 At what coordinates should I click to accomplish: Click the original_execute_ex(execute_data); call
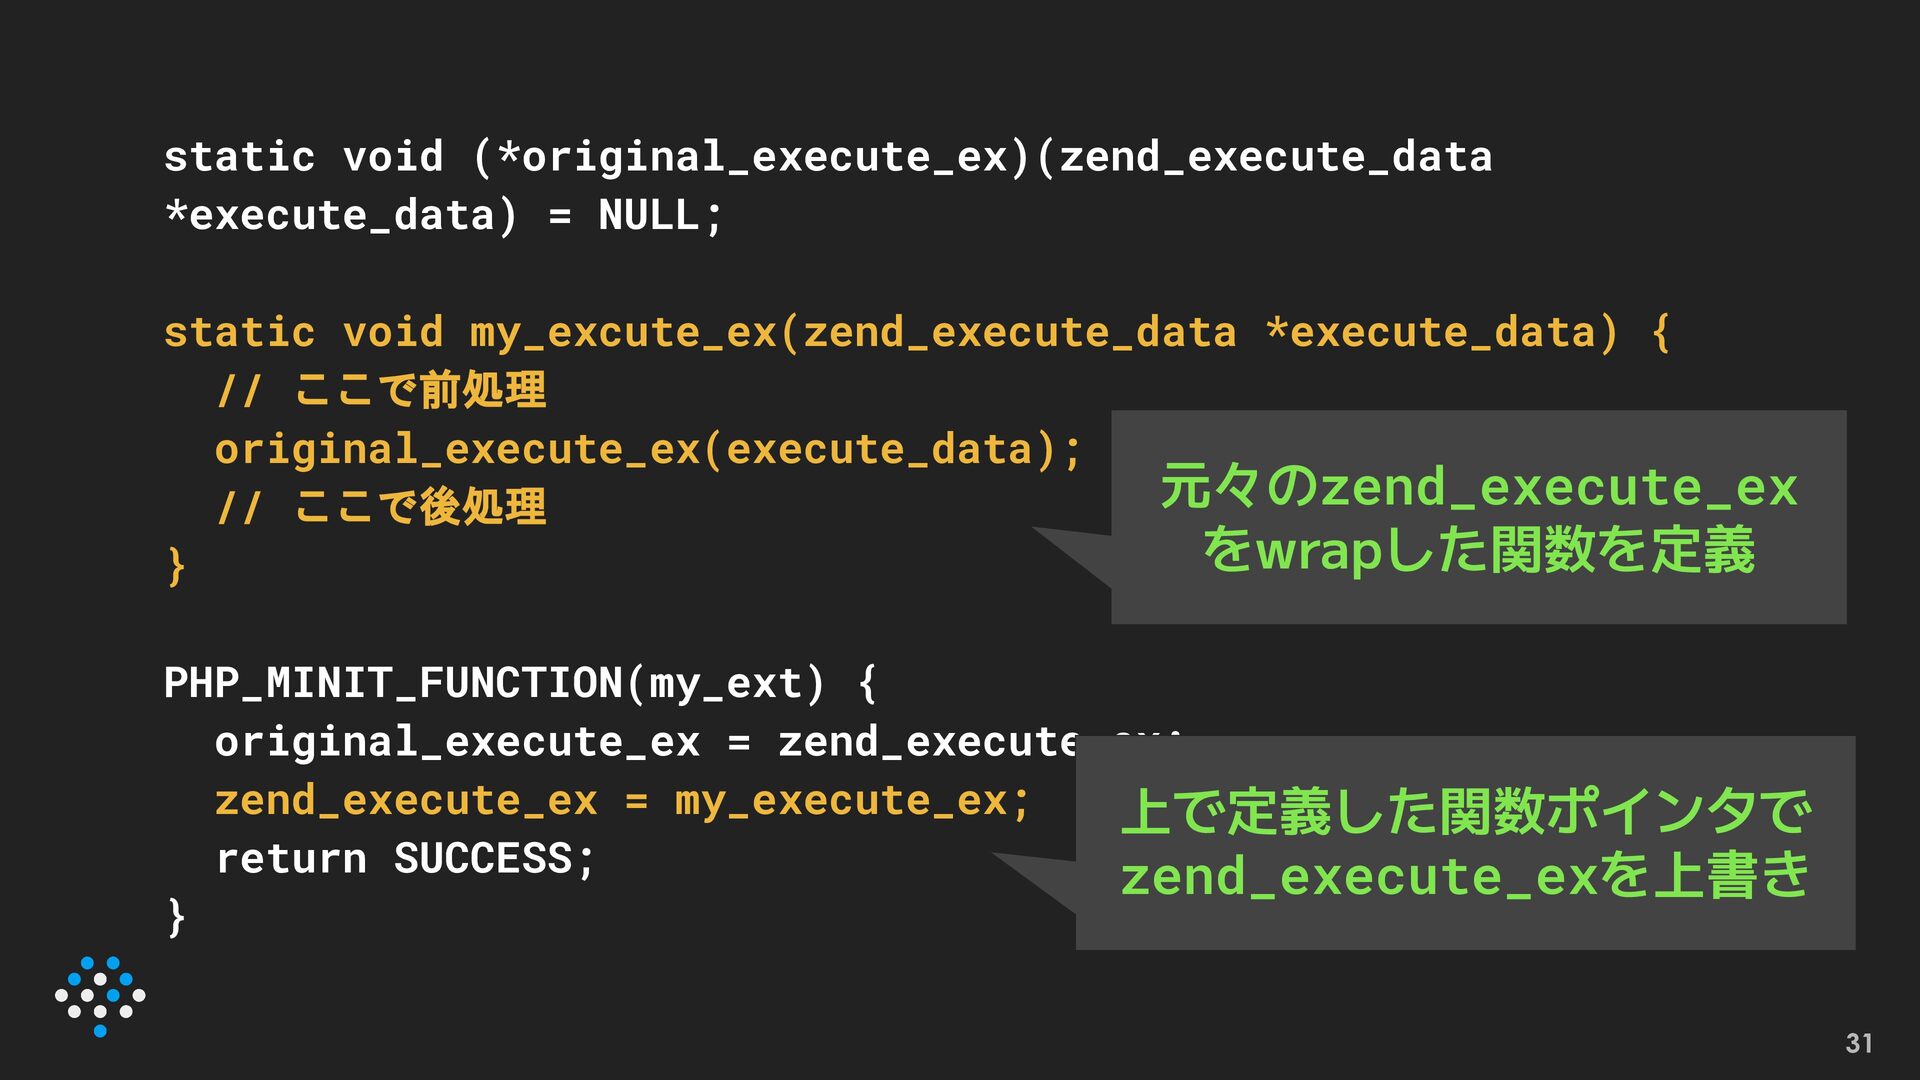pyautogui.click(x=648, y=450)
